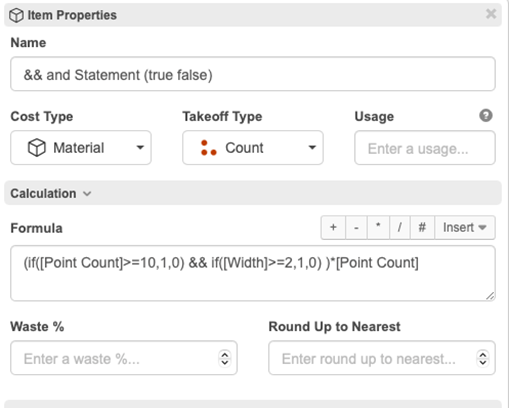Click the Round Up to Nearest field
Viewport: 509px width, 408px height.
pyautogui.click(x=382, y=358)
